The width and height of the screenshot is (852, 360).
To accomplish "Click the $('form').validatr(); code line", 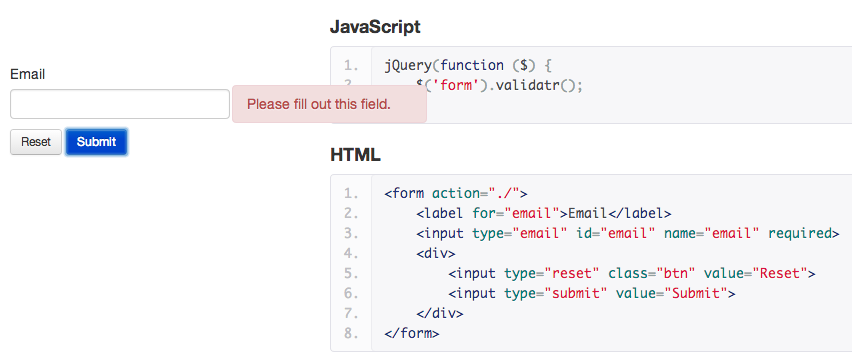I will (x=499, y=86).
